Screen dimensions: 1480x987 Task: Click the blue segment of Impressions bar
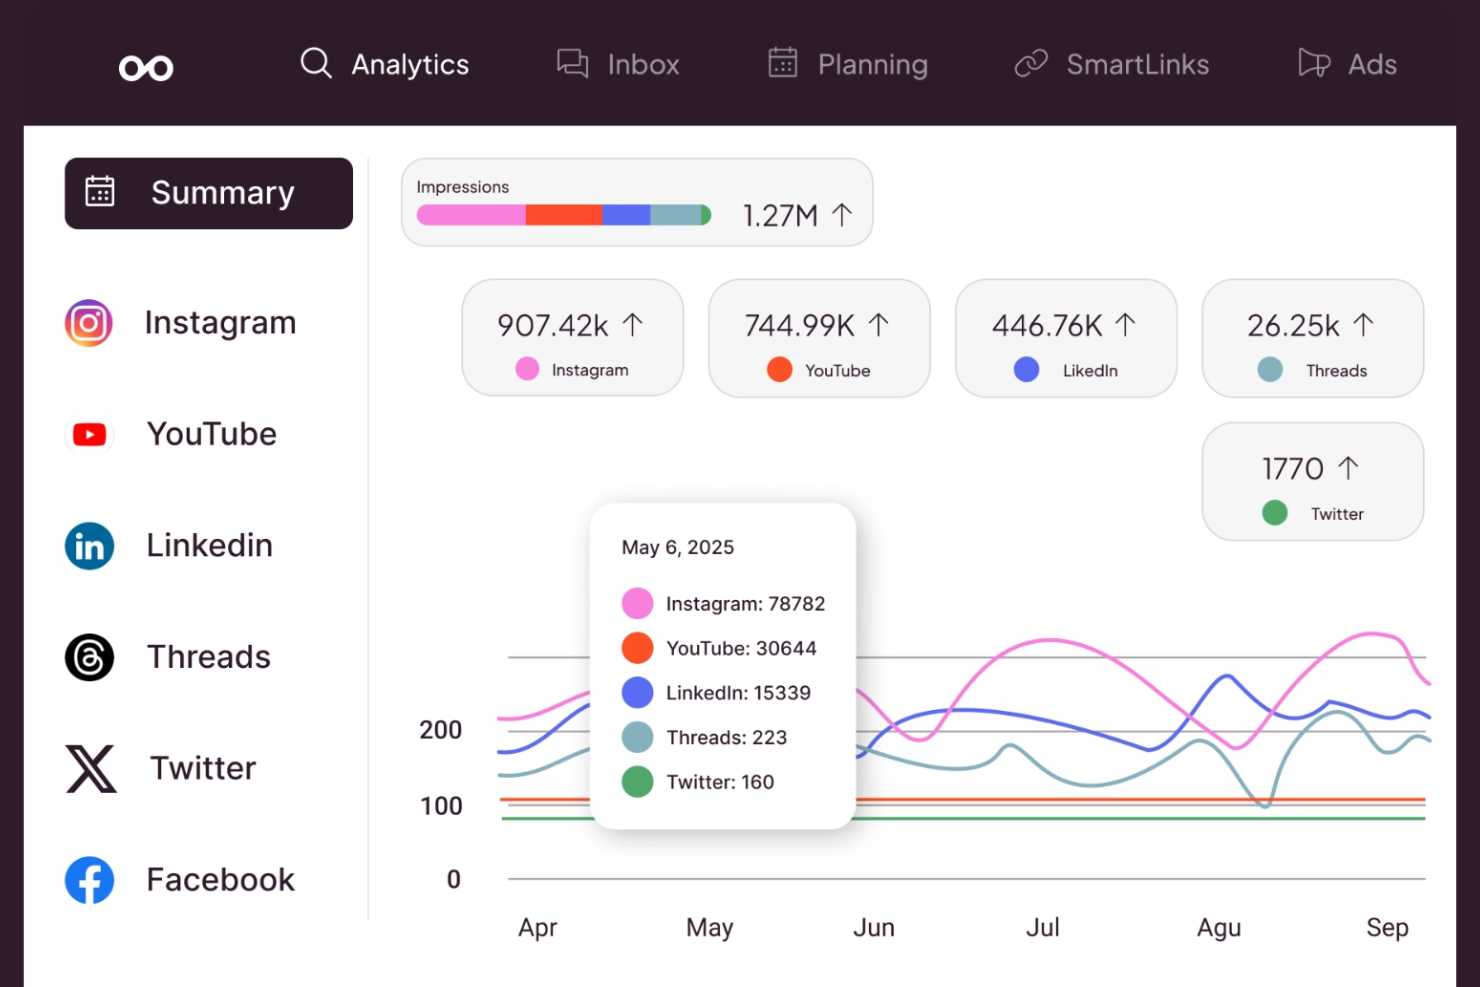[x=626, y=215]
